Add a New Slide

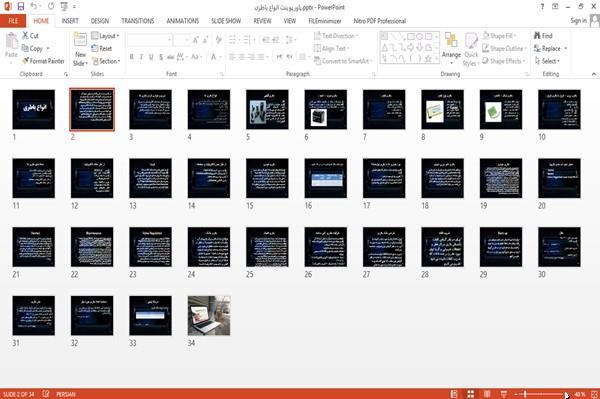tap(80, 49)
